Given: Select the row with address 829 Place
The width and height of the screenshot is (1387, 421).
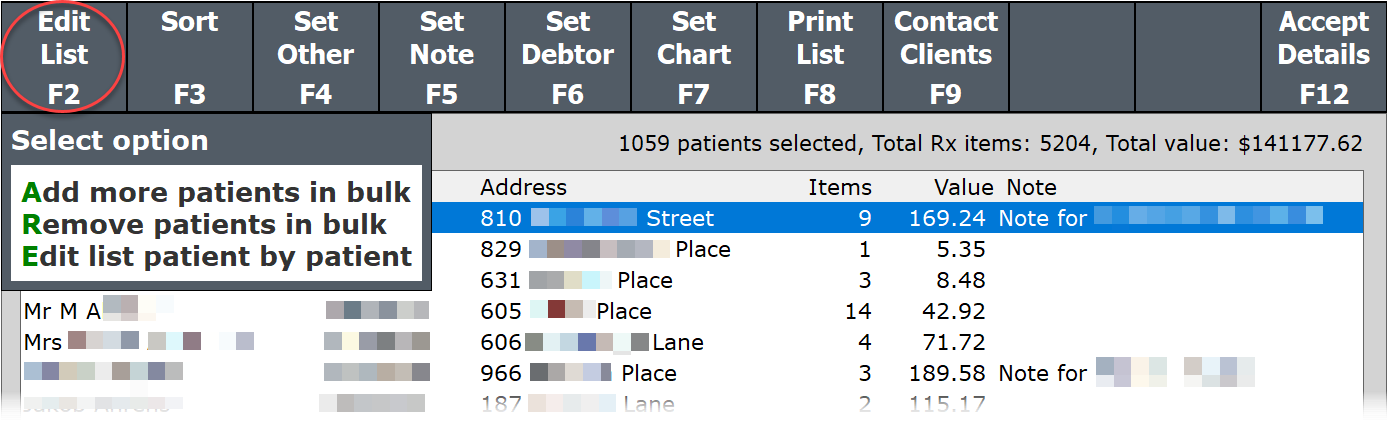Looking at the screenshot, I should pos(700,249).
